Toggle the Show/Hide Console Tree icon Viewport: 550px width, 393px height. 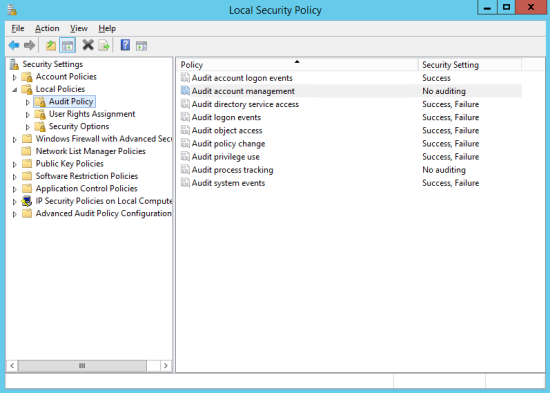(67, 45)
